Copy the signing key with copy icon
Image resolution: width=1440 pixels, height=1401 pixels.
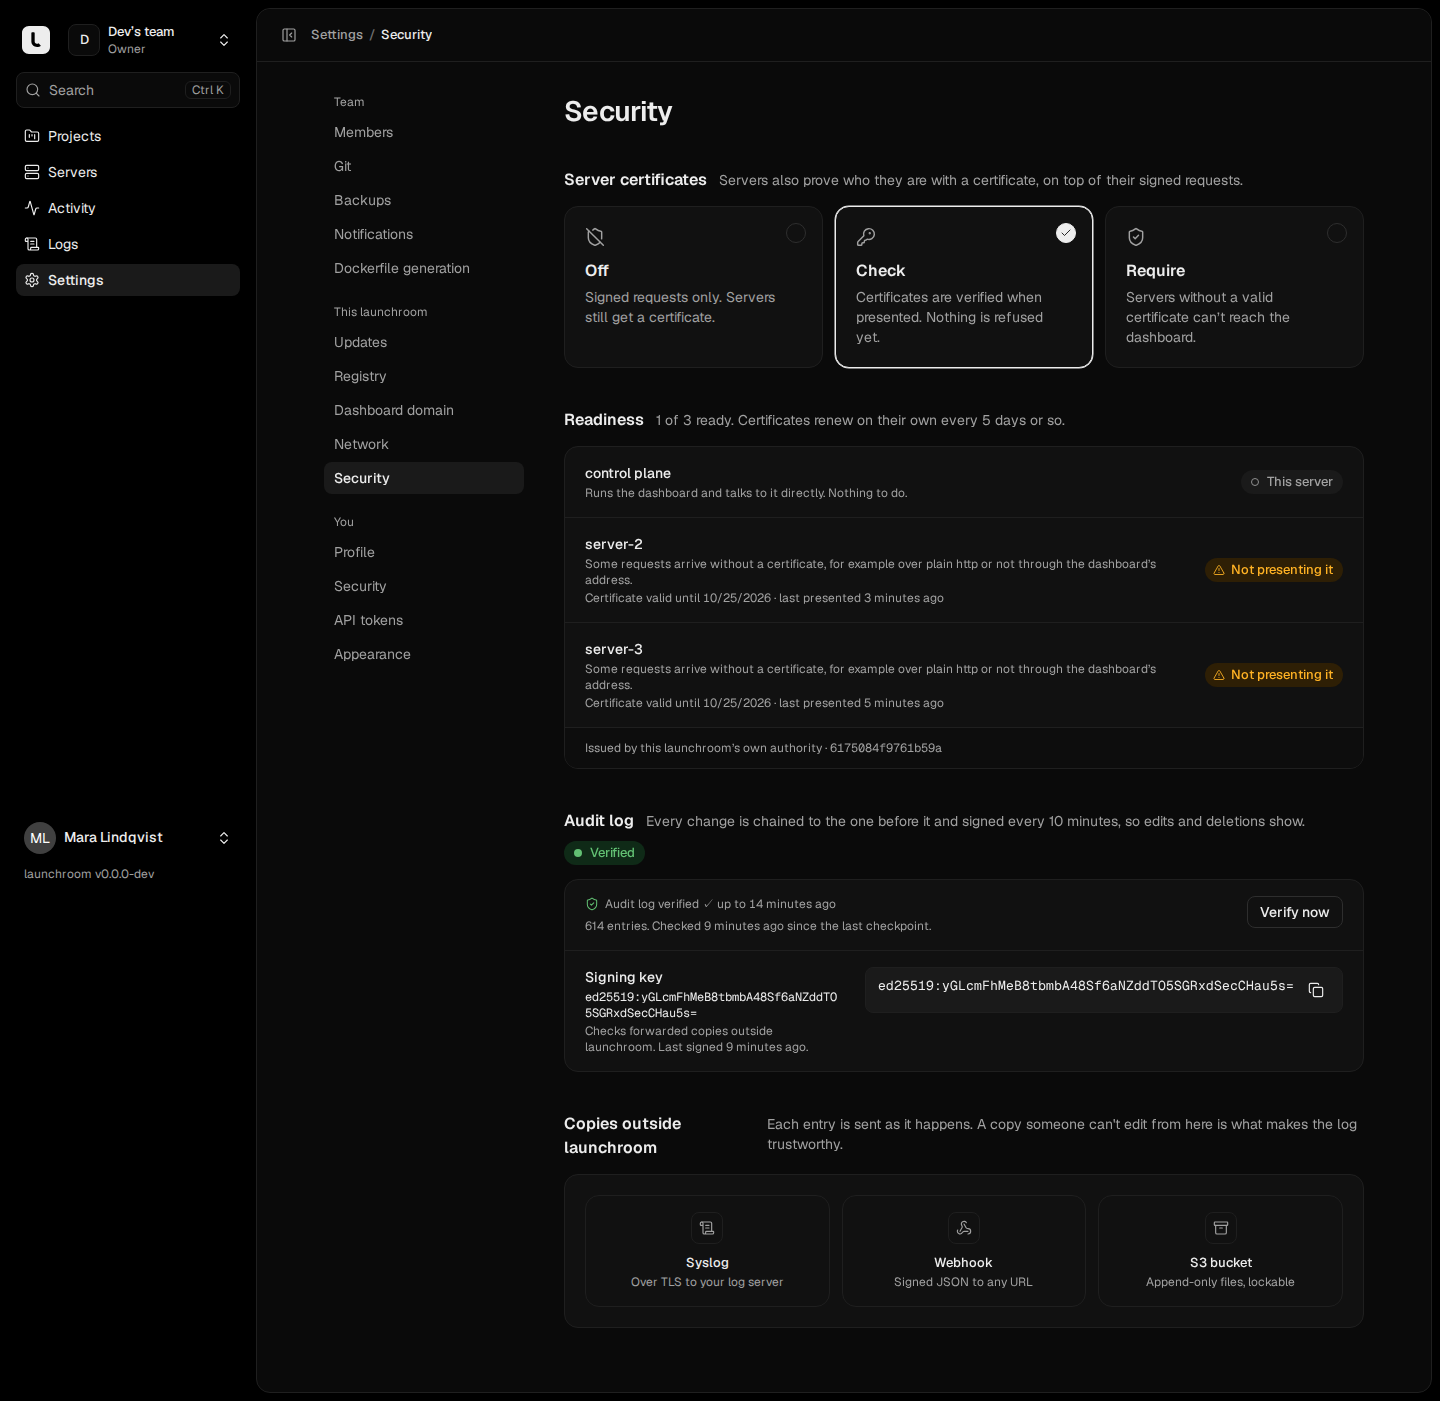[x=1316, y=990]
